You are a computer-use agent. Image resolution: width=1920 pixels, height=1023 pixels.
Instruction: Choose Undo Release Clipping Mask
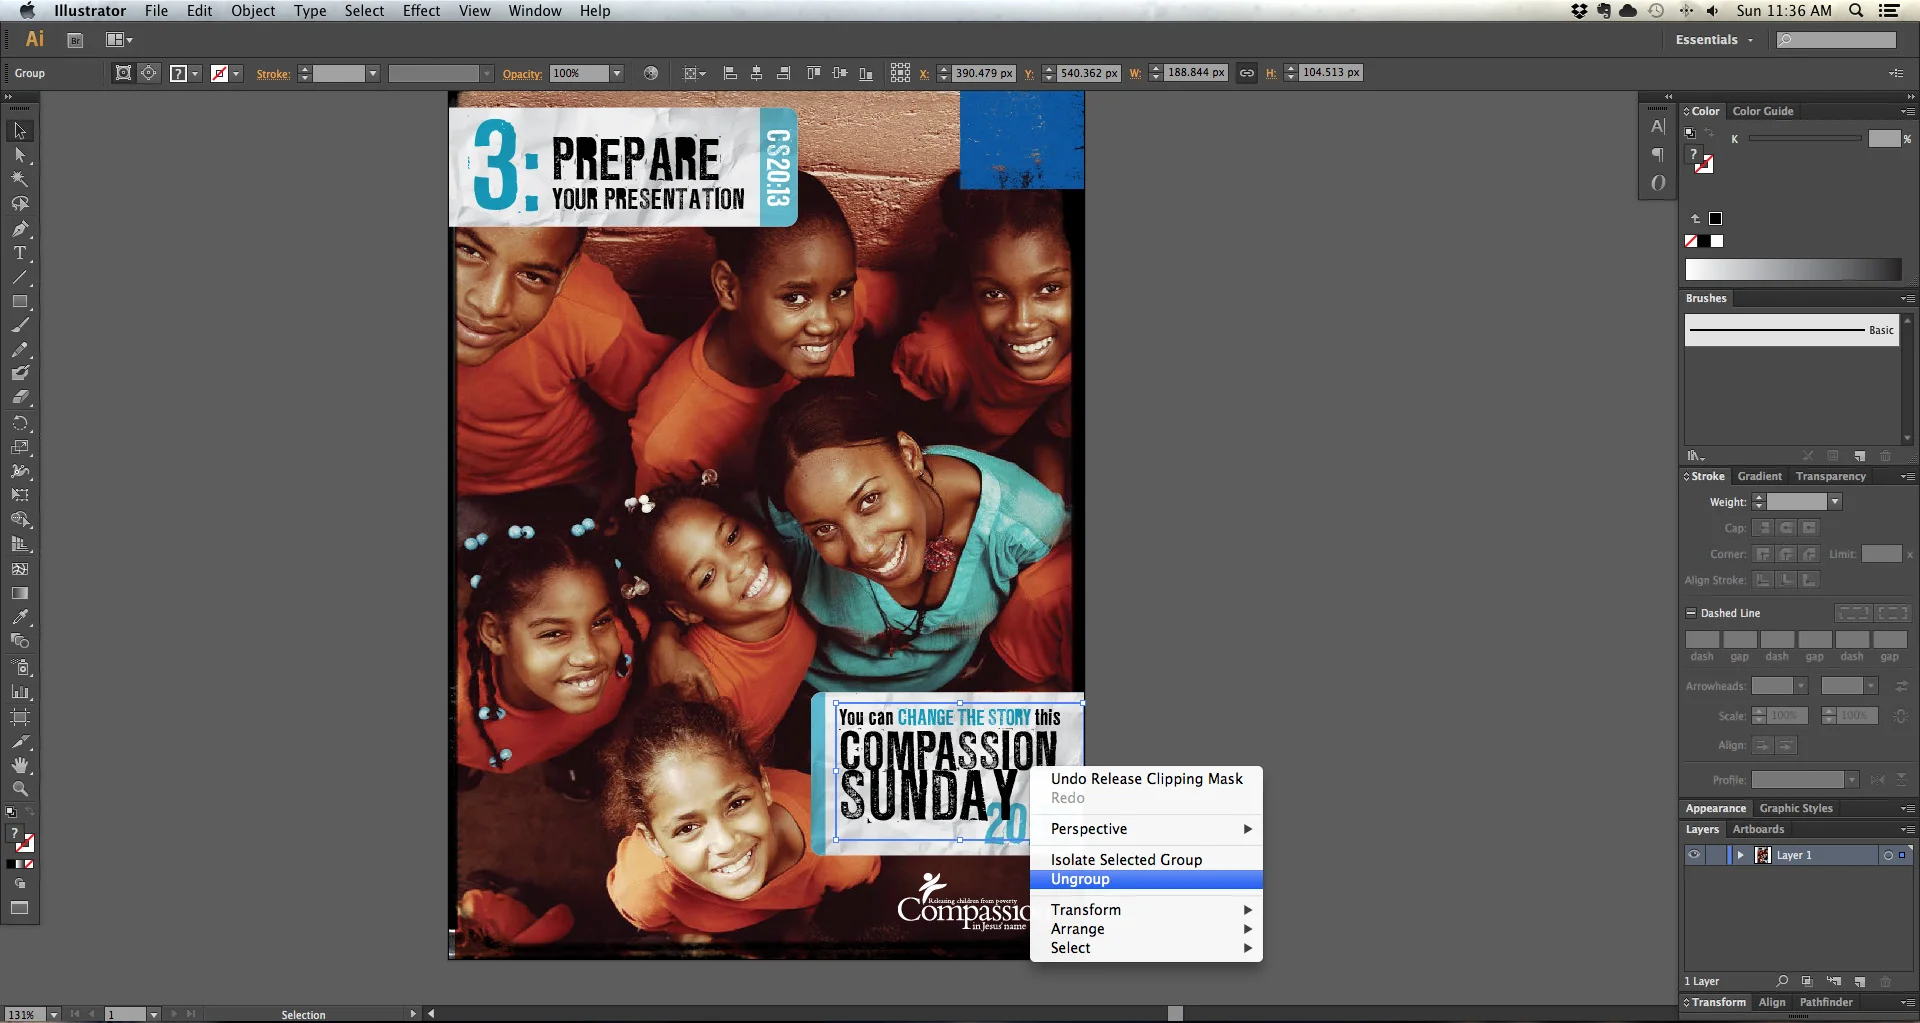[1146, 779]
